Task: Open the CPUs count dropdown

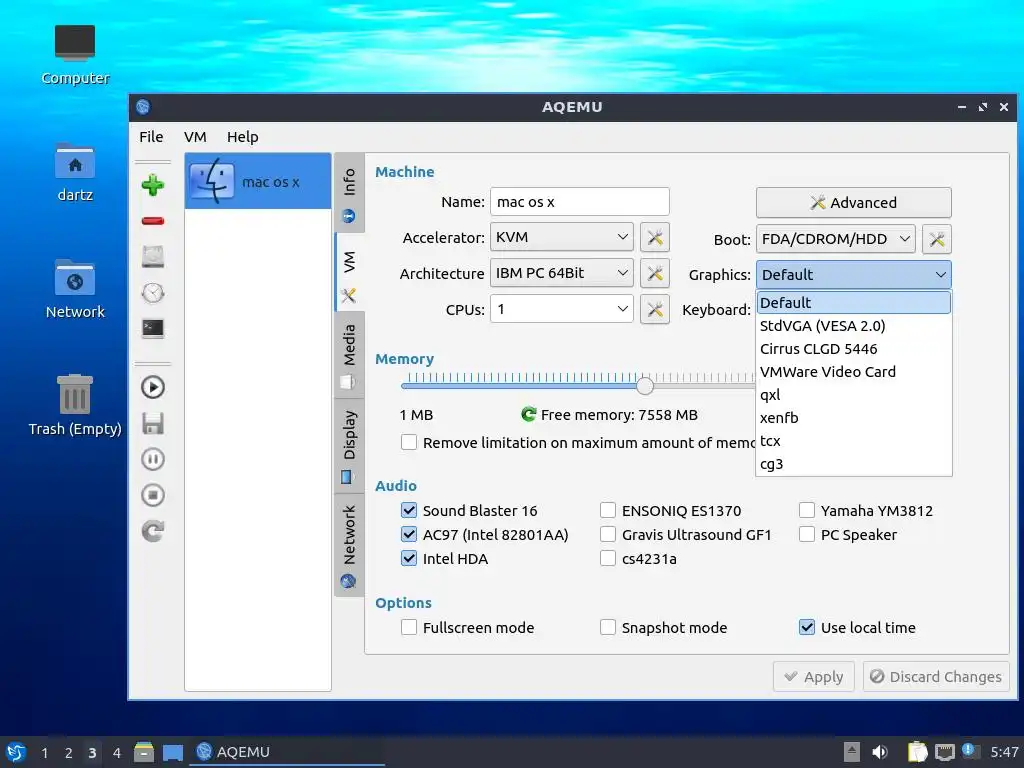Action: point(562,309)
